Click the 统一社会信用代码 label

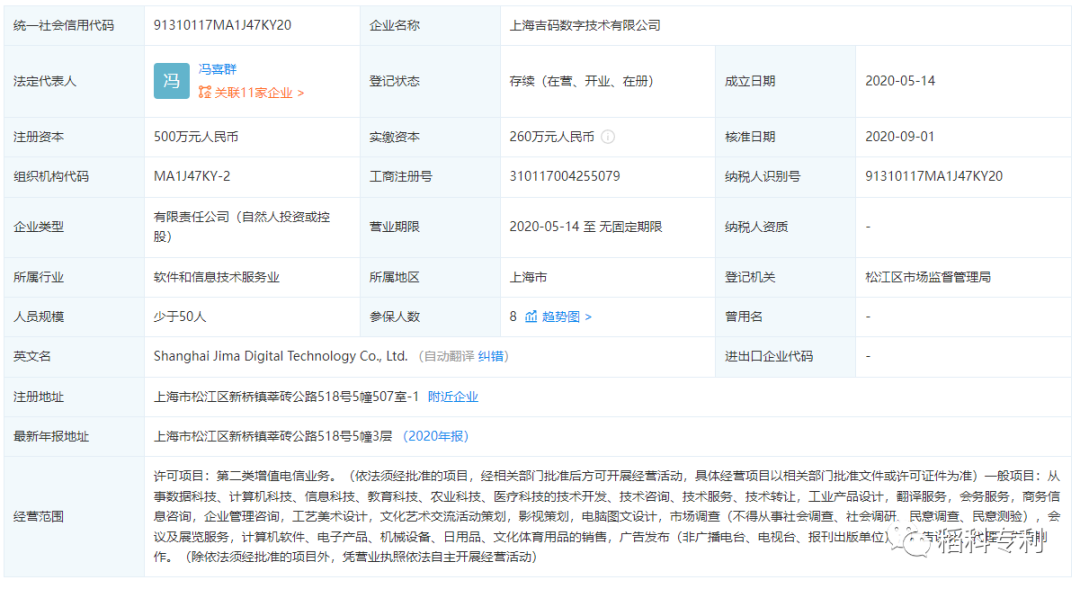(x=63, y=25)
